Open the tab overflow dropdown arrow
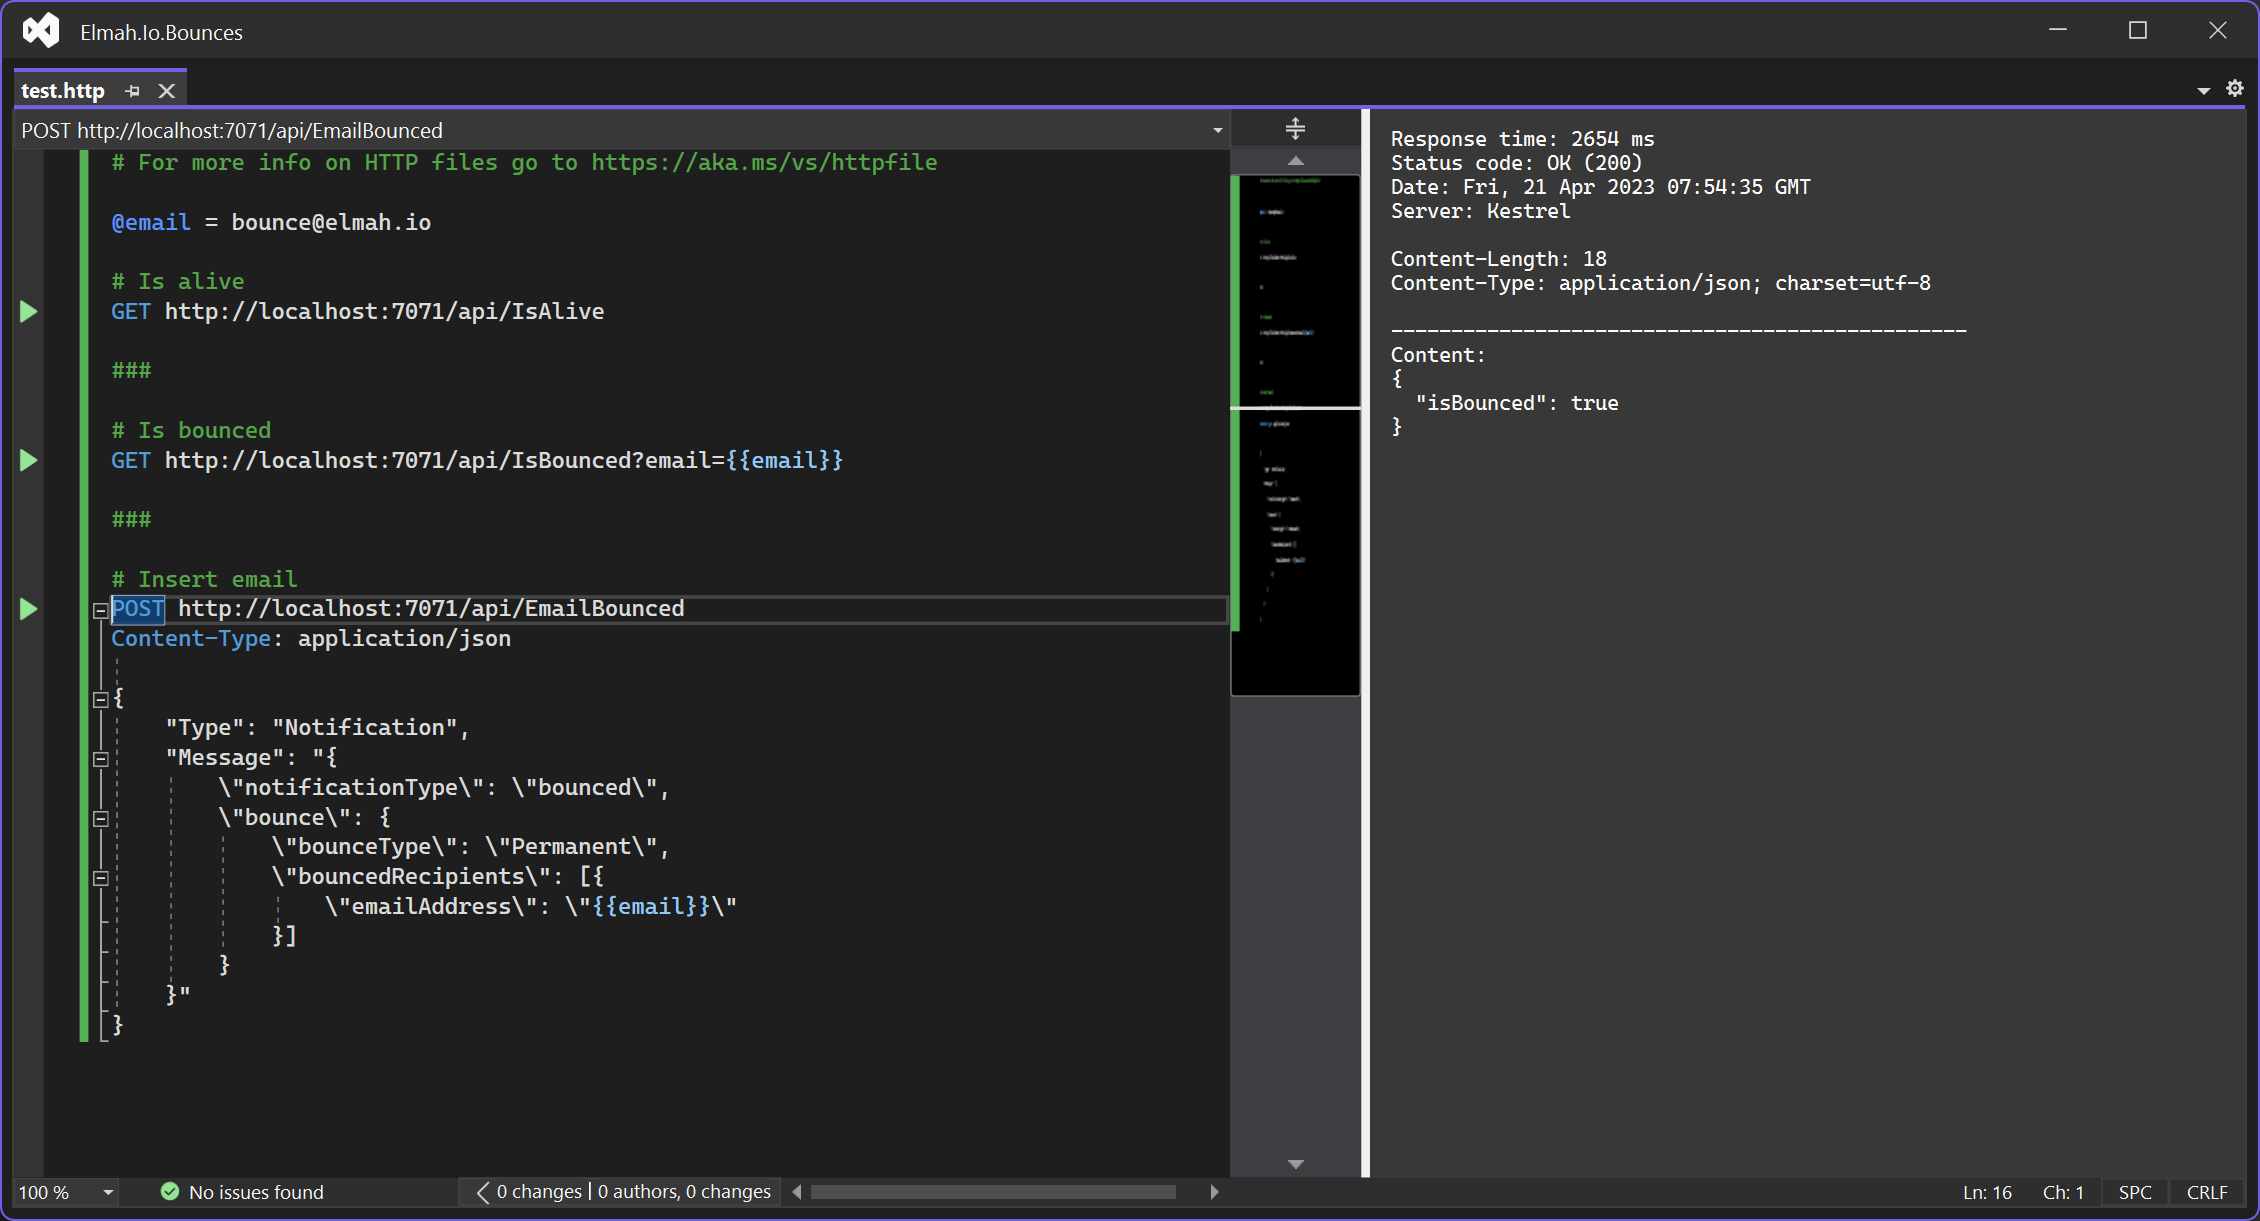Screen dimensions: 2260x1221 pyautogui.click(x=2203, y=91)
